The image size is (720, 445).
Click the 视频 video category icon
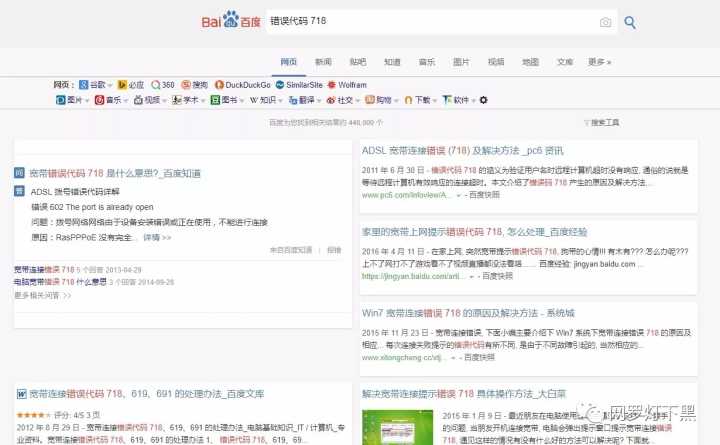(x=138, y=100)
